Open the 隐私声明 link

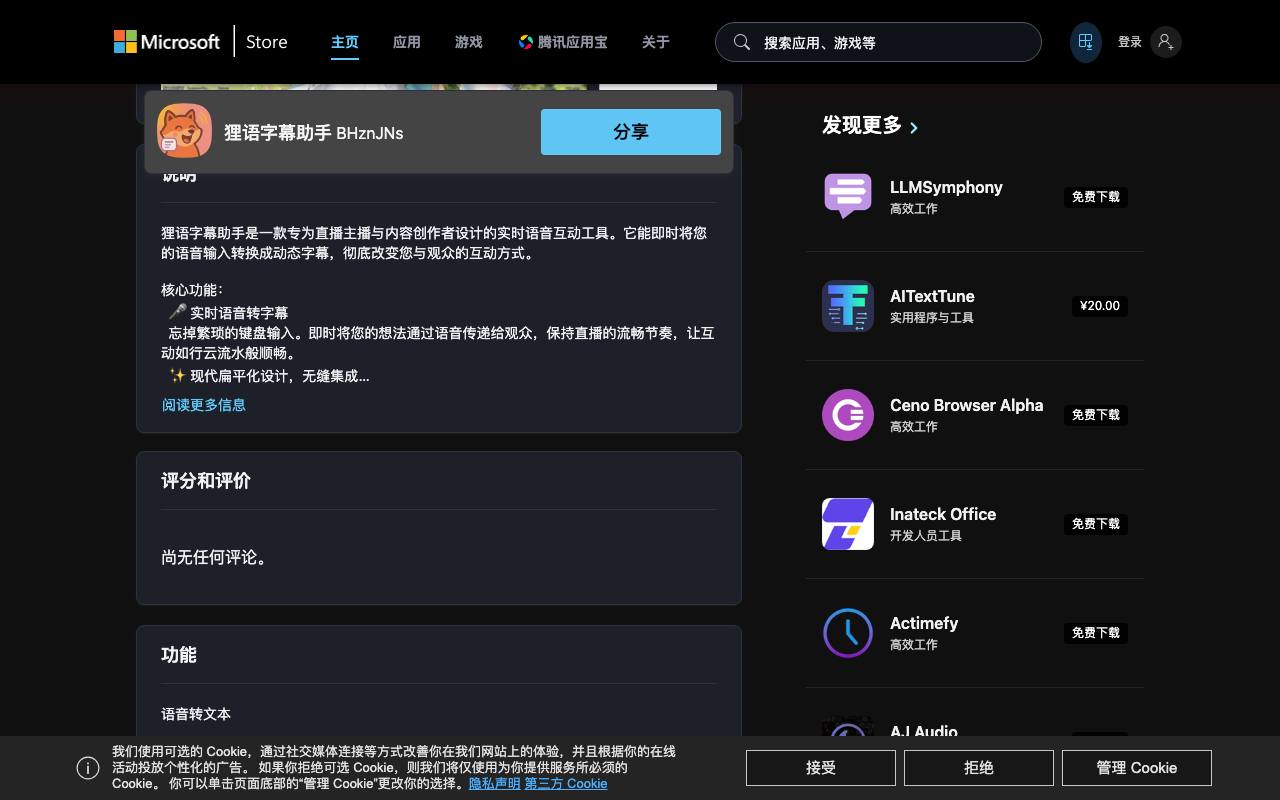(495, 784)
